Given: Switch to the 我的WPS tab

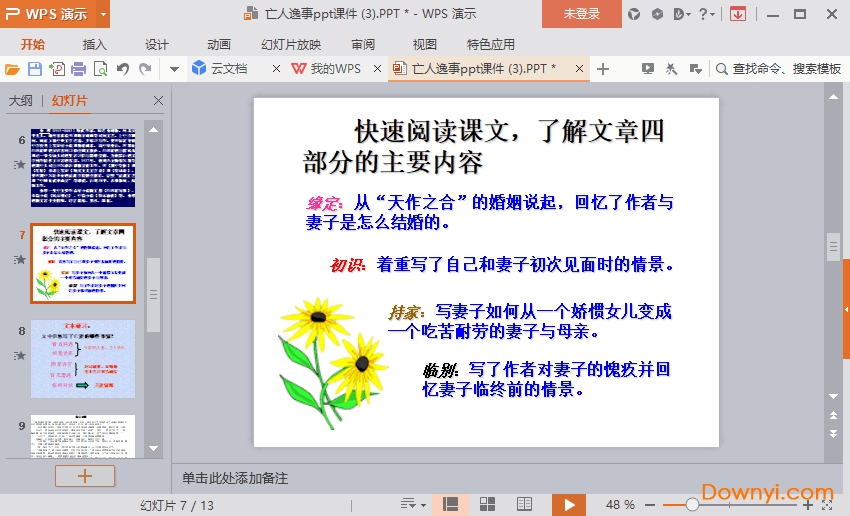Looking at the screenshot, I should pyautogui.click(x=327, y=68).
